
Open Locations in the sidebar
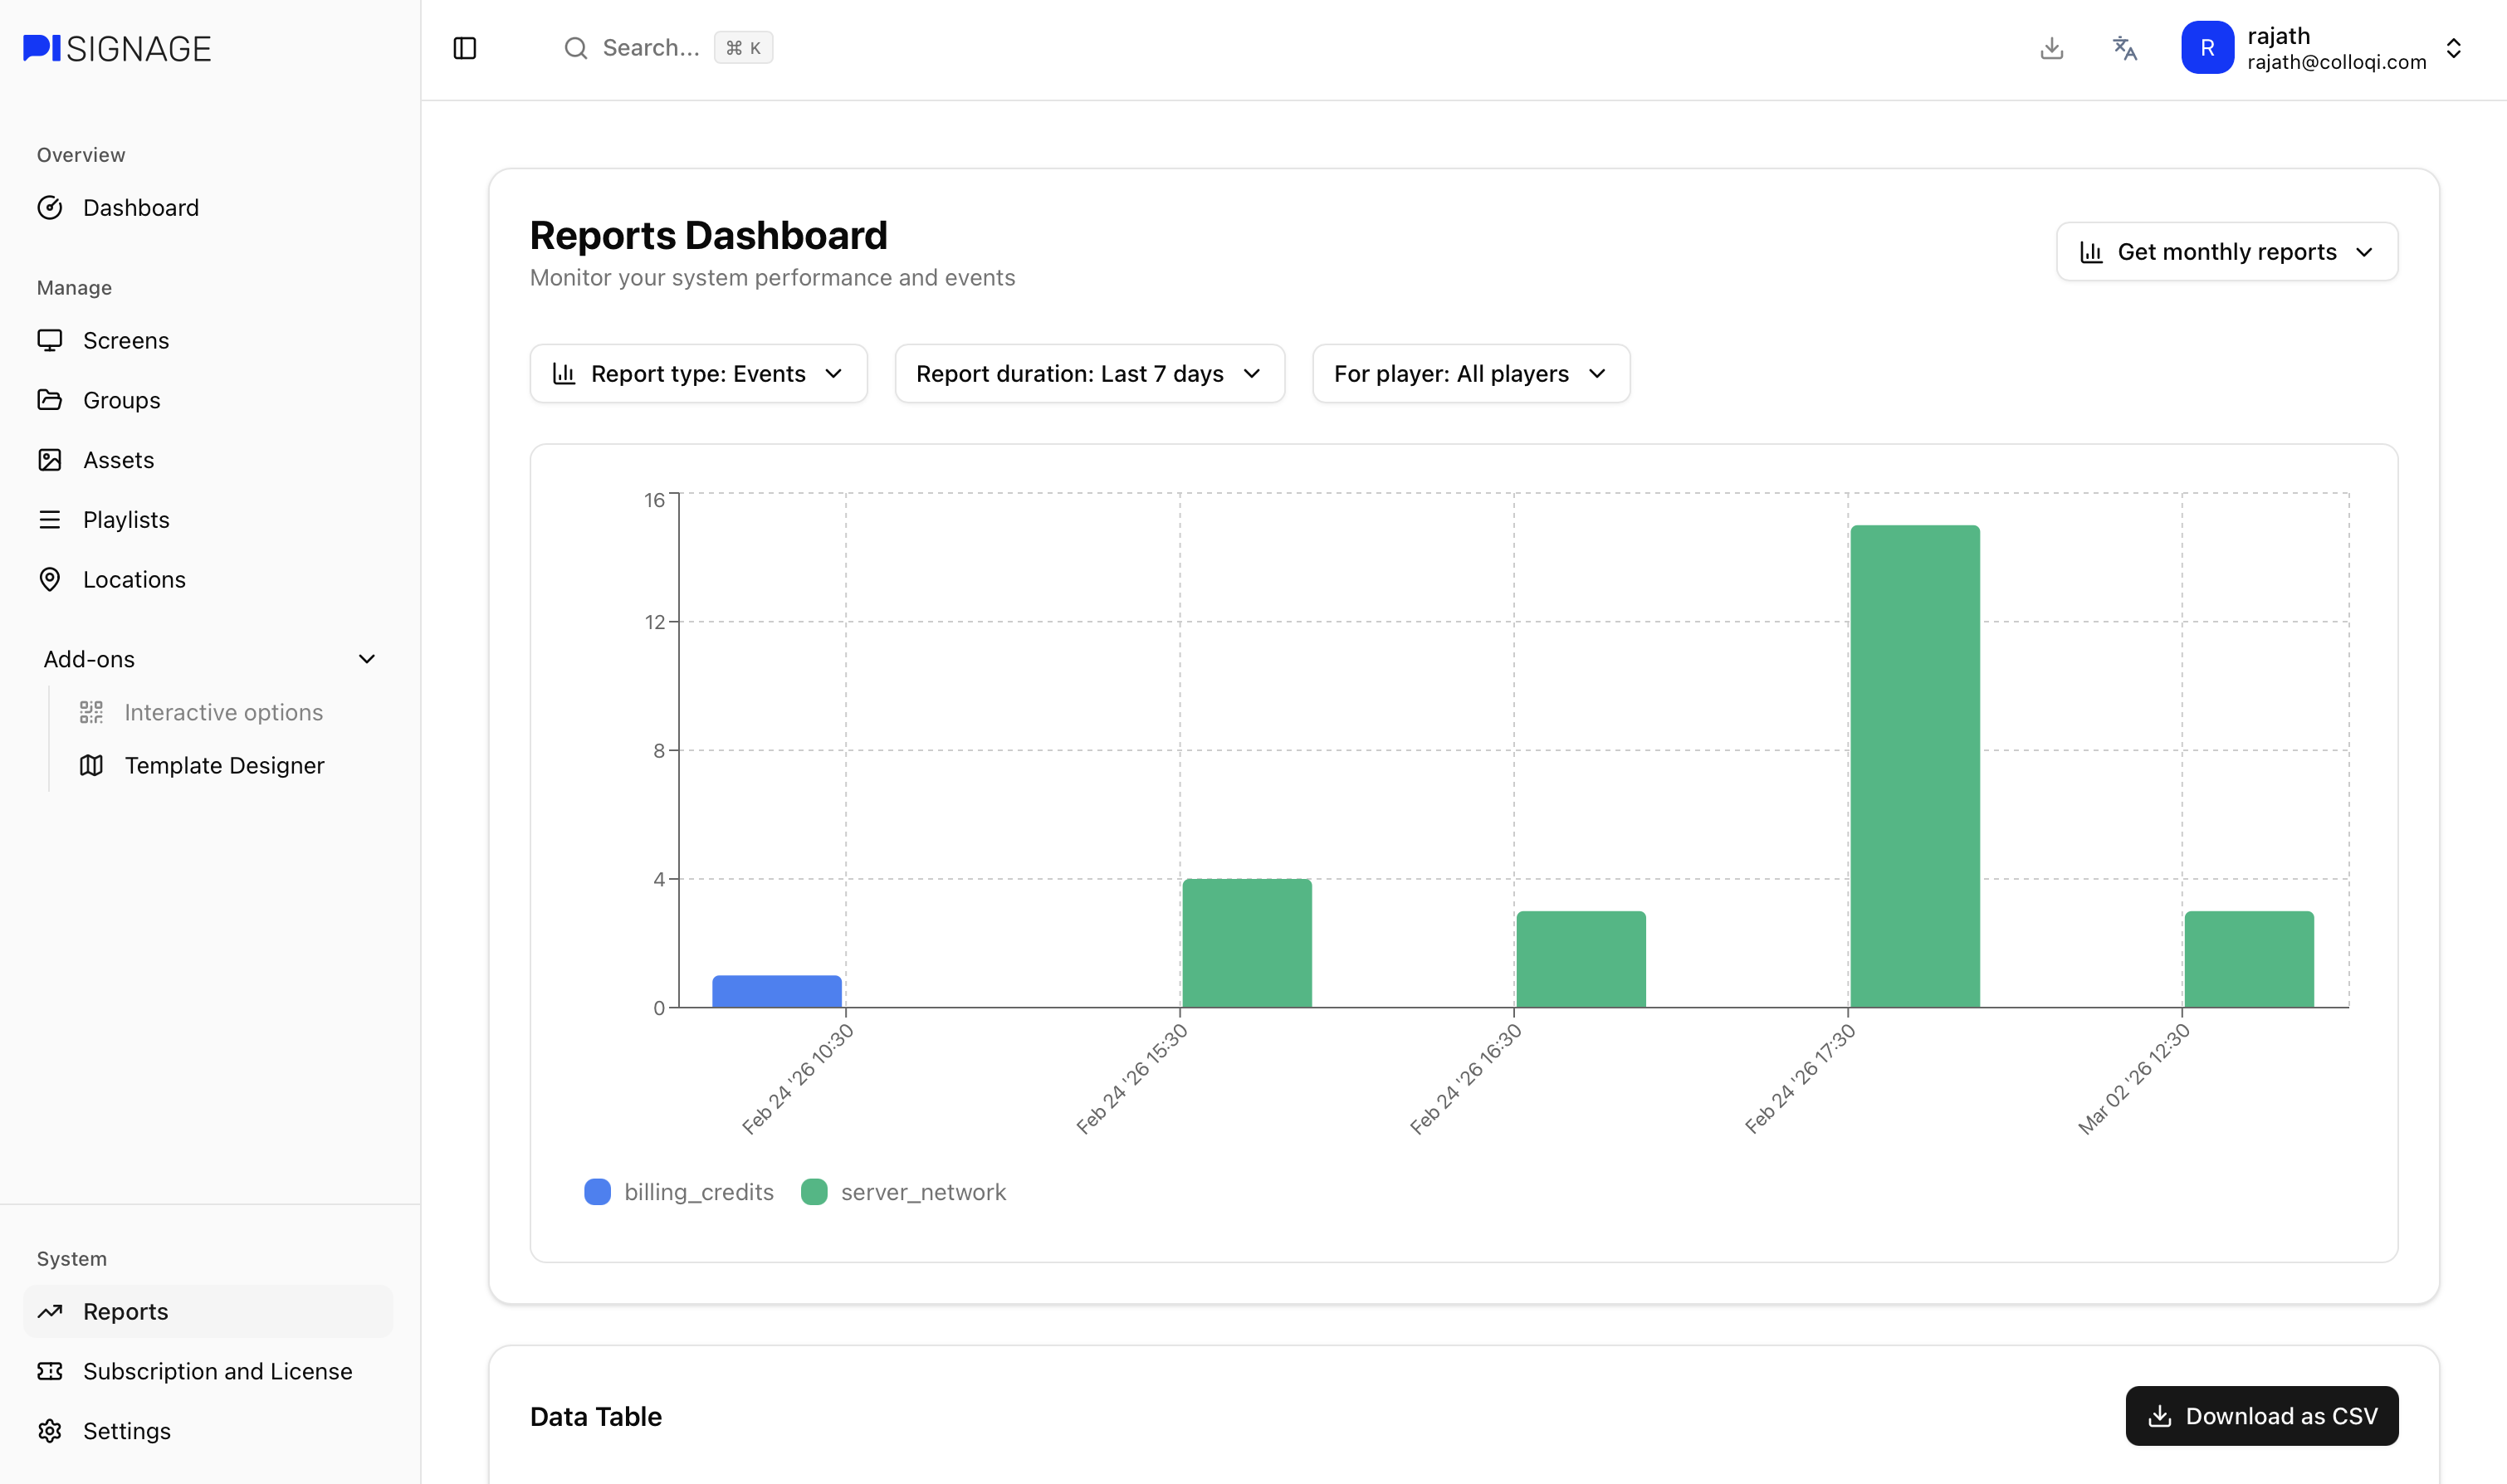pos(134,580)
